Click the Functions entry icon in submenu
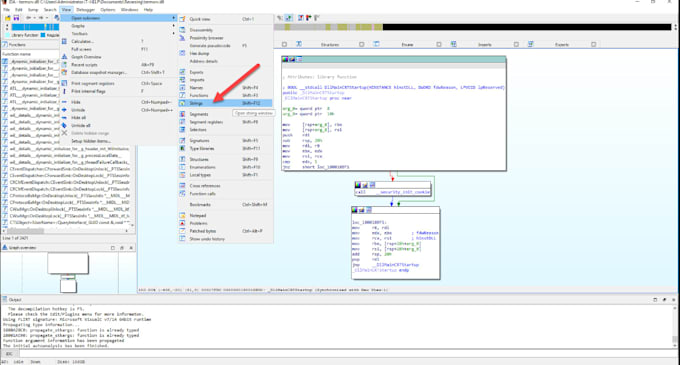Image resolution: width=680 pixels, height=365 pixels. point(183,95)
